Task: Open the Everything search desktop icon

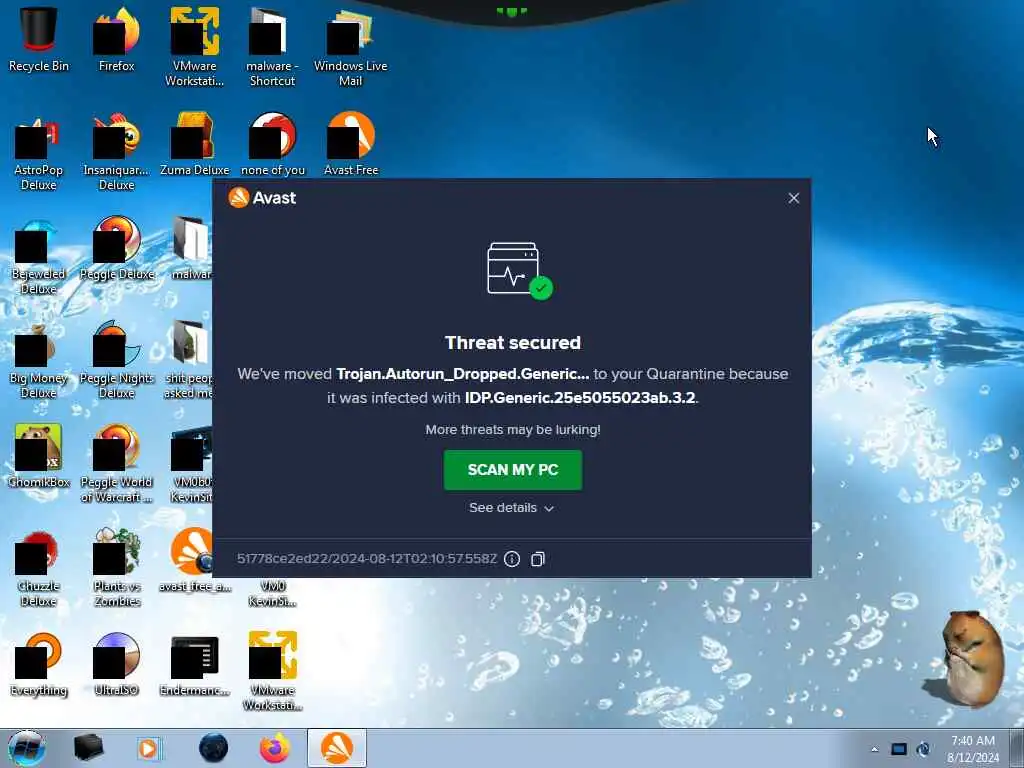Action: pyautogui.click(x=39, y=664)
